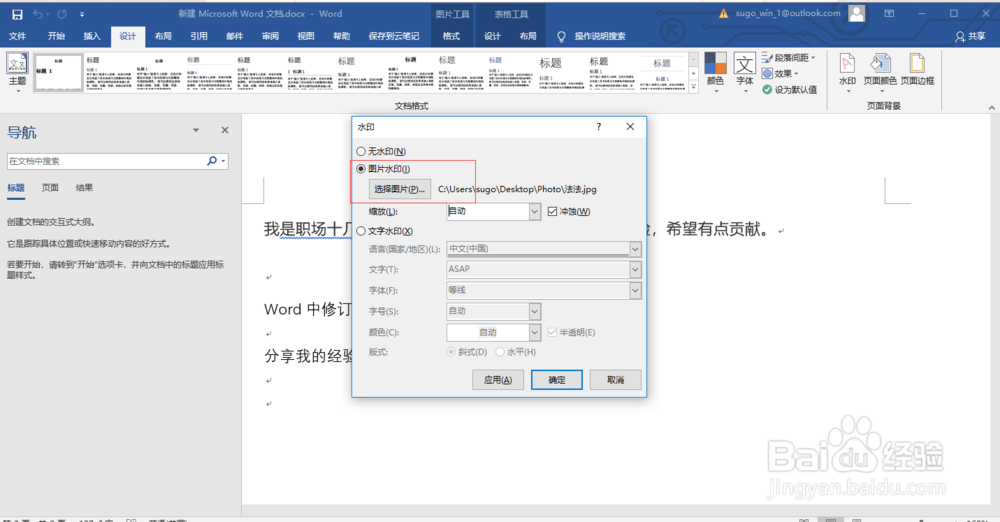Select No watermark (无水印) radio
This screenshot has height=522, width=1000.
[x=361, y=151]
